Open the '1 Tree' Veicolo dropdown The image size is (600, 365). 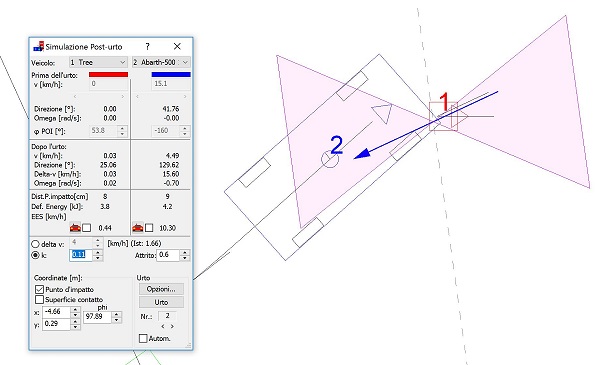pos(98,62)
